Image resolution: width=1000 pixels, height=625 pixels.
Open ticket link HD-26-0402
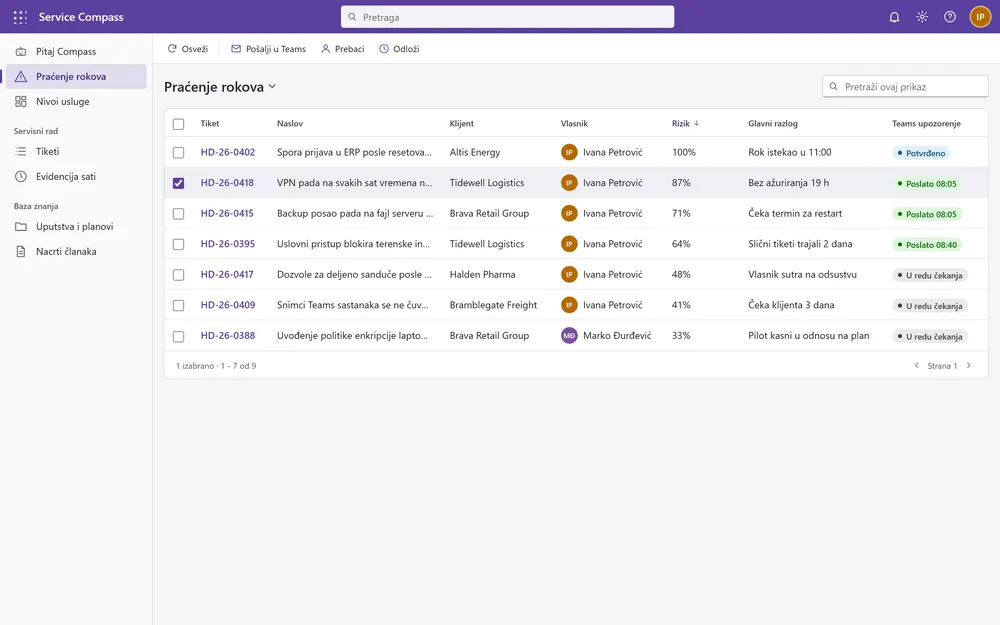pos(228,152)
